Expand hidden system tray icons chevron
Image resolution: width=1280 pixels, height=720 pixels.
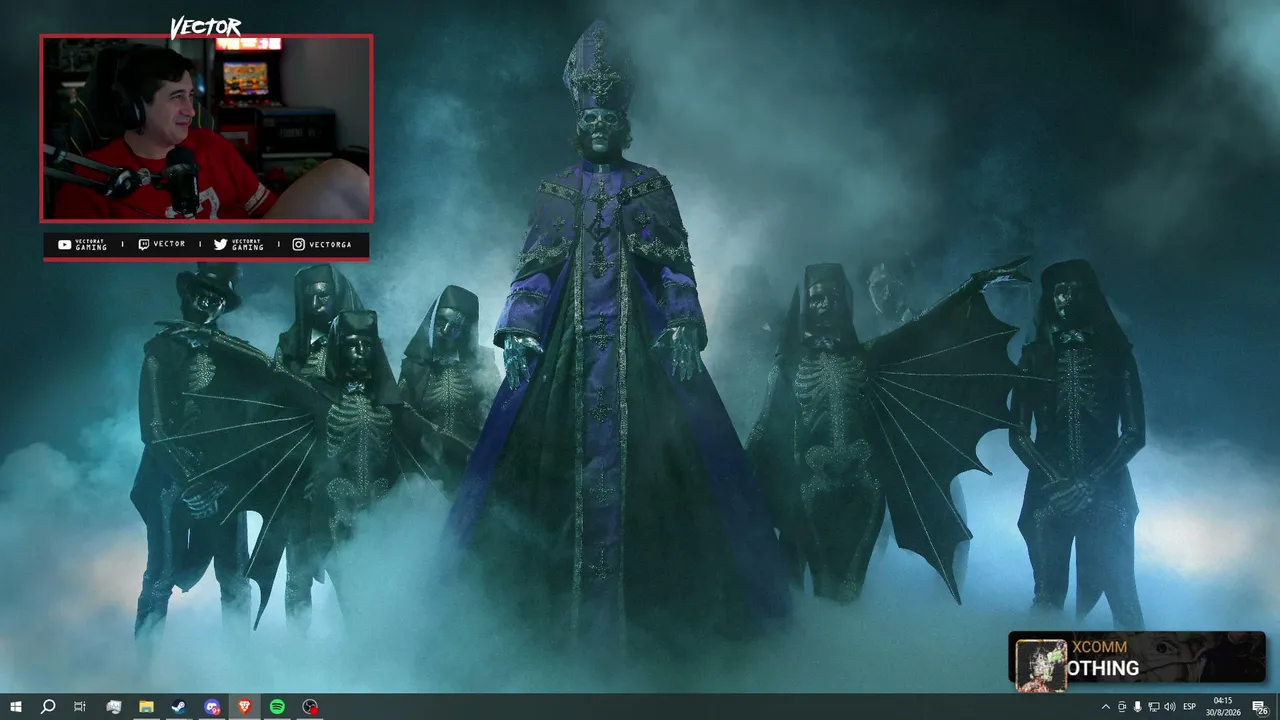[1106, 707]
